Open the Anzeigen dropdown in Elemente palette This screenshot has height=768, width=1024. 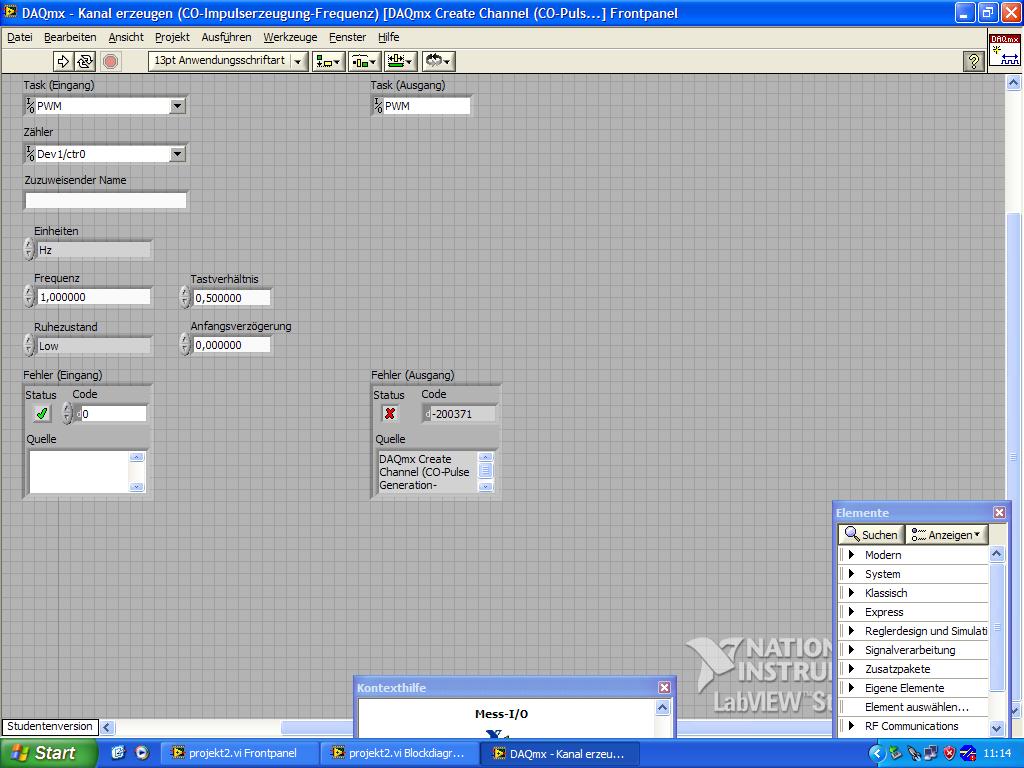point(946,534)
